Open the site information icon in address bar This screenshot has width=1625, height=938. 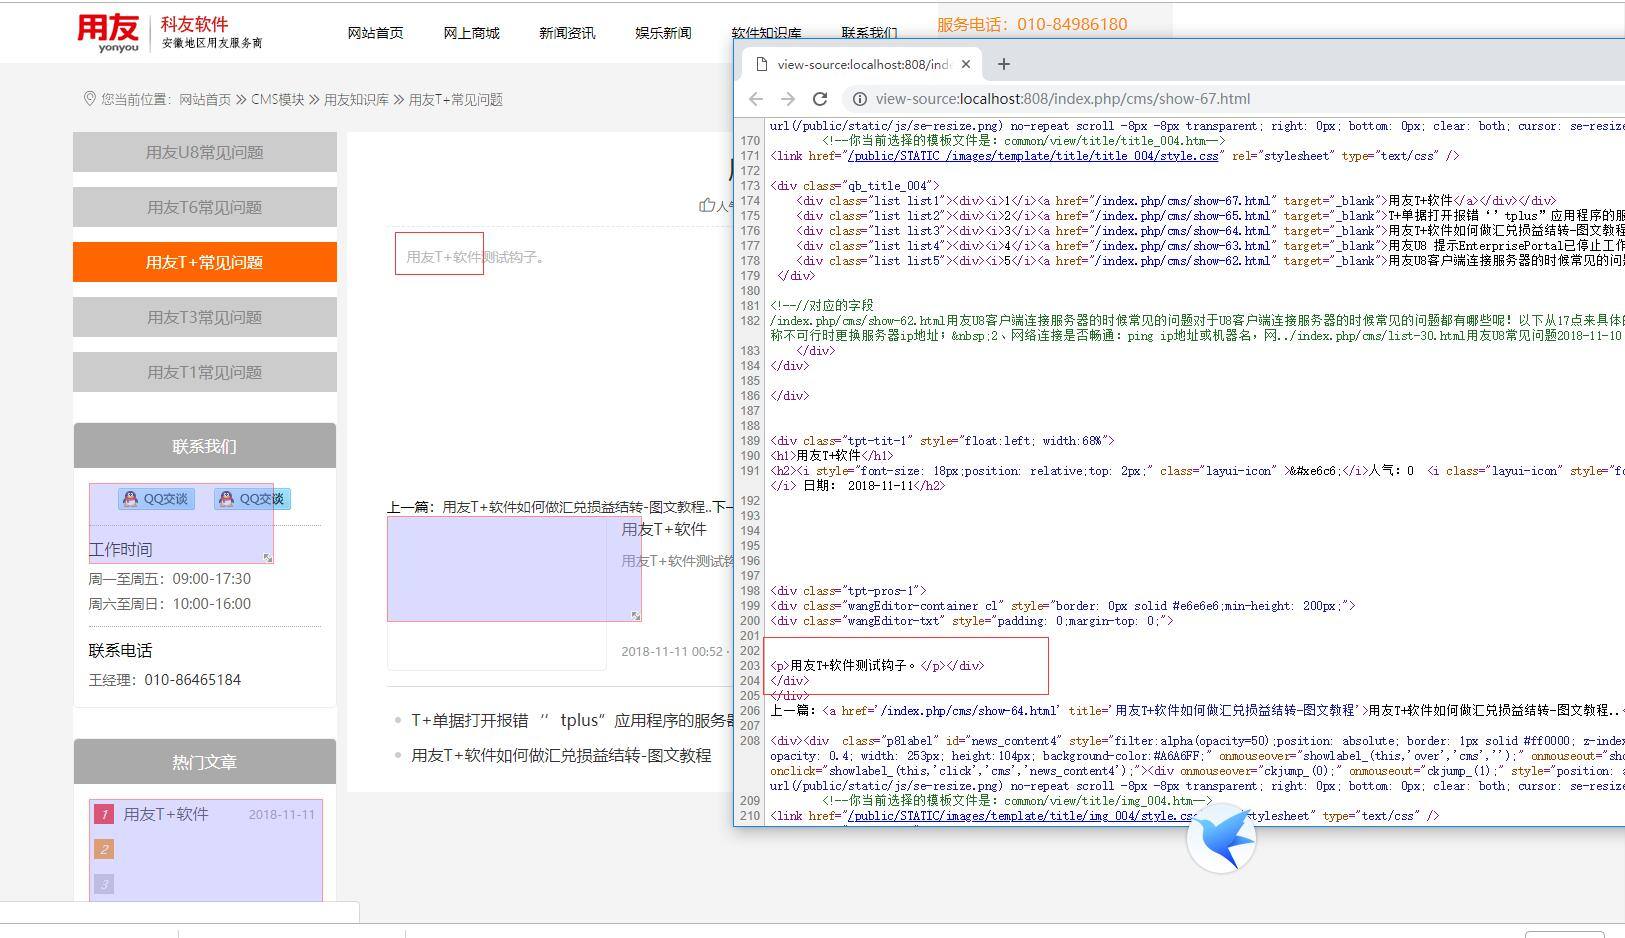point(858,99)
